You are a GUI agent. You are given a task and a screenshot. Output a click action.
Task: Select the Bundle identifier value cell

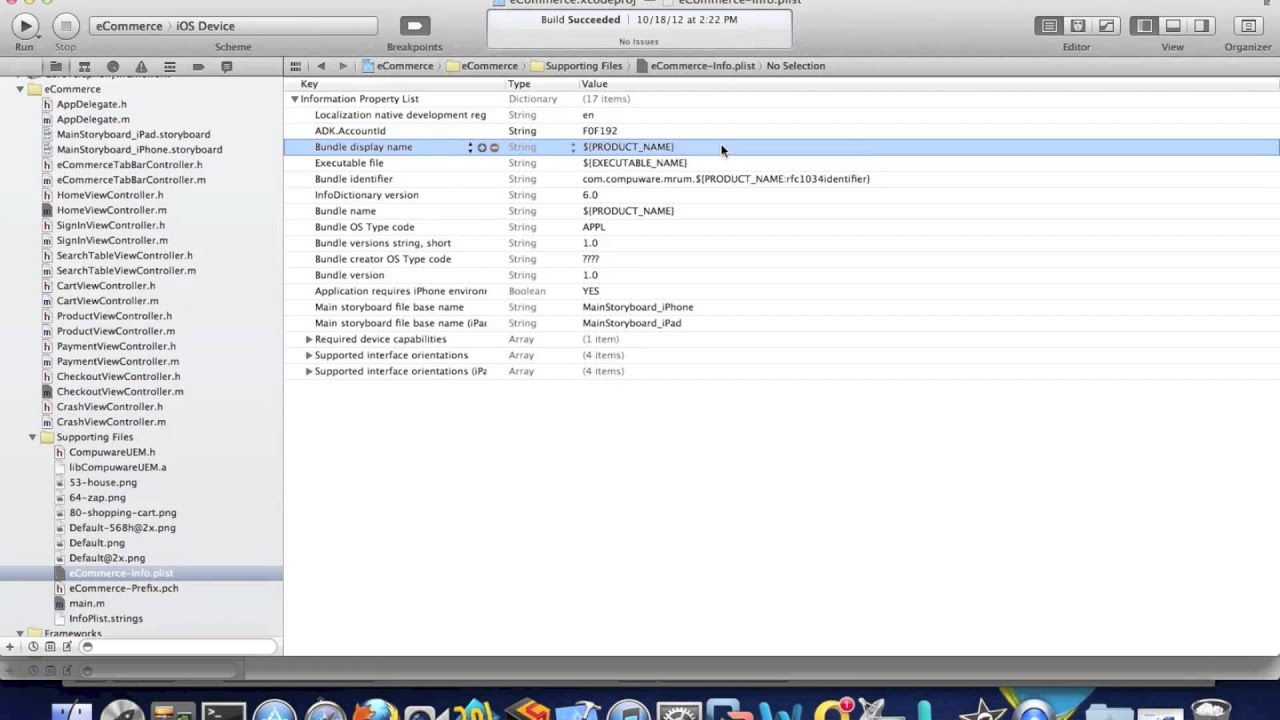[726, 179]
